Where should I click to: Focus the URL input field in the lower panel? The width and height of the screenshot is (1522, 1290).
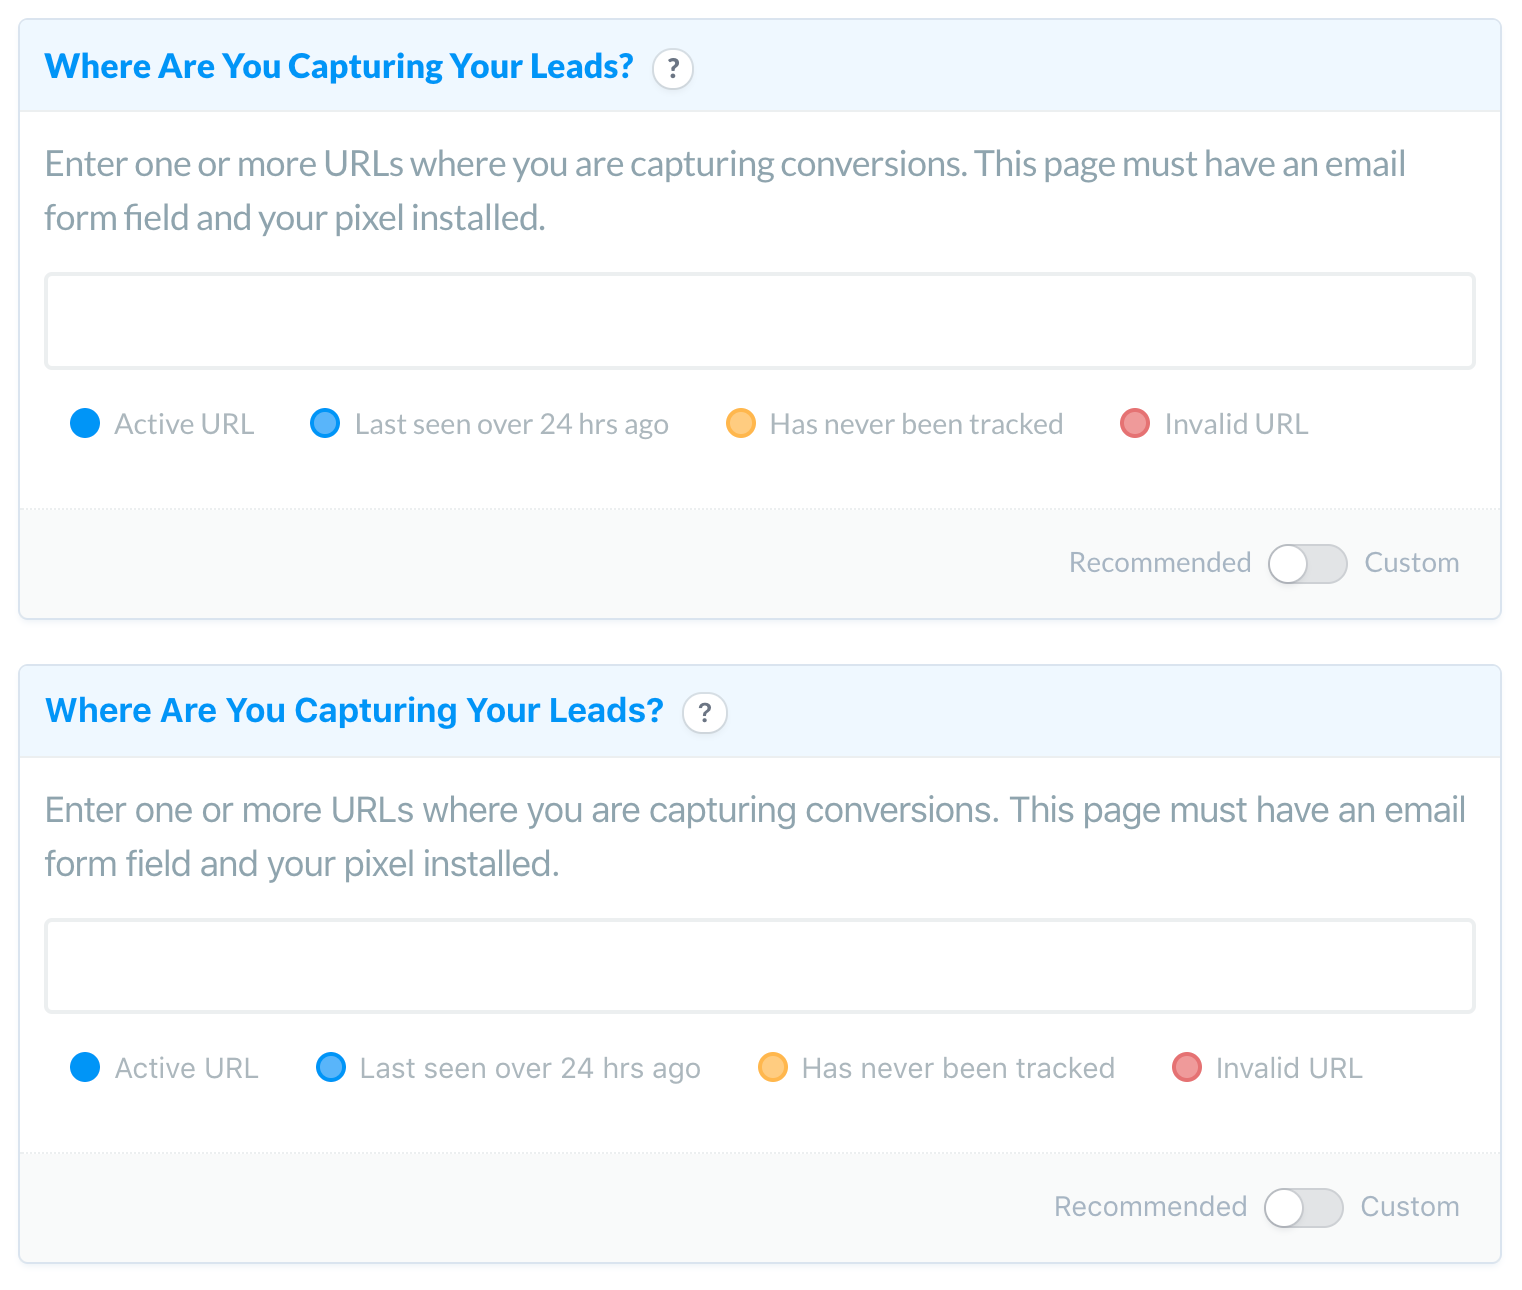click(x=760, y=966)
